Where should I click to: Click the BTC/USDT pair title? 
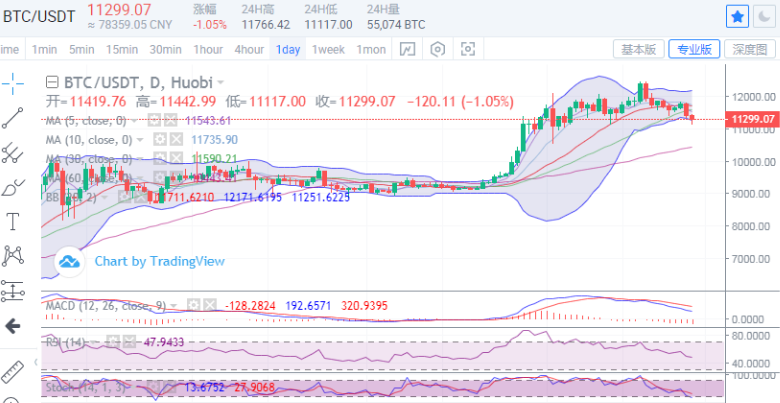(38, 17)
